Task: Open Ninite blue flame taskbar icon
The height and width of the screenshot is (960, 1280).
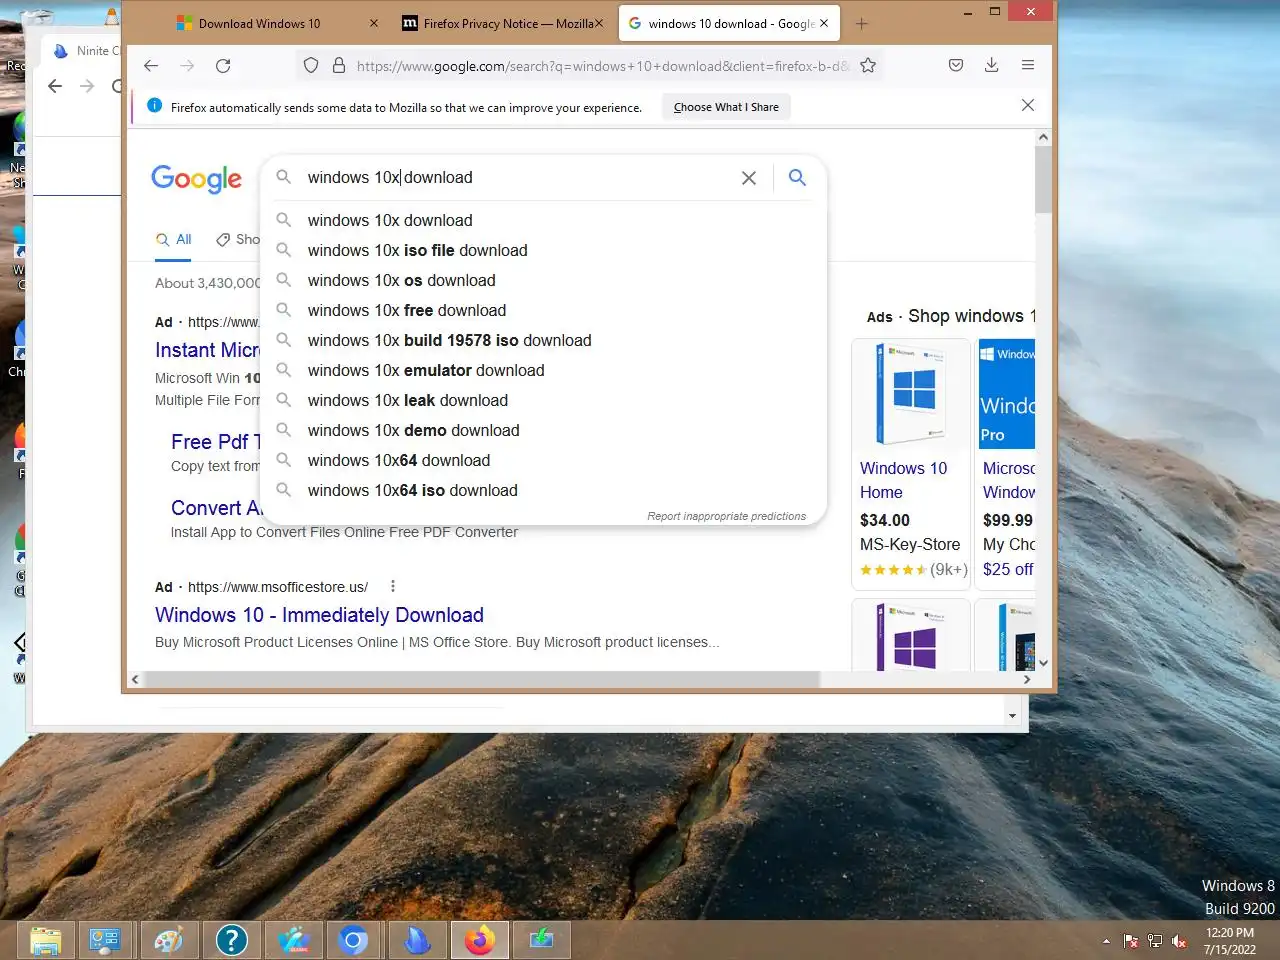Action: 417,940
